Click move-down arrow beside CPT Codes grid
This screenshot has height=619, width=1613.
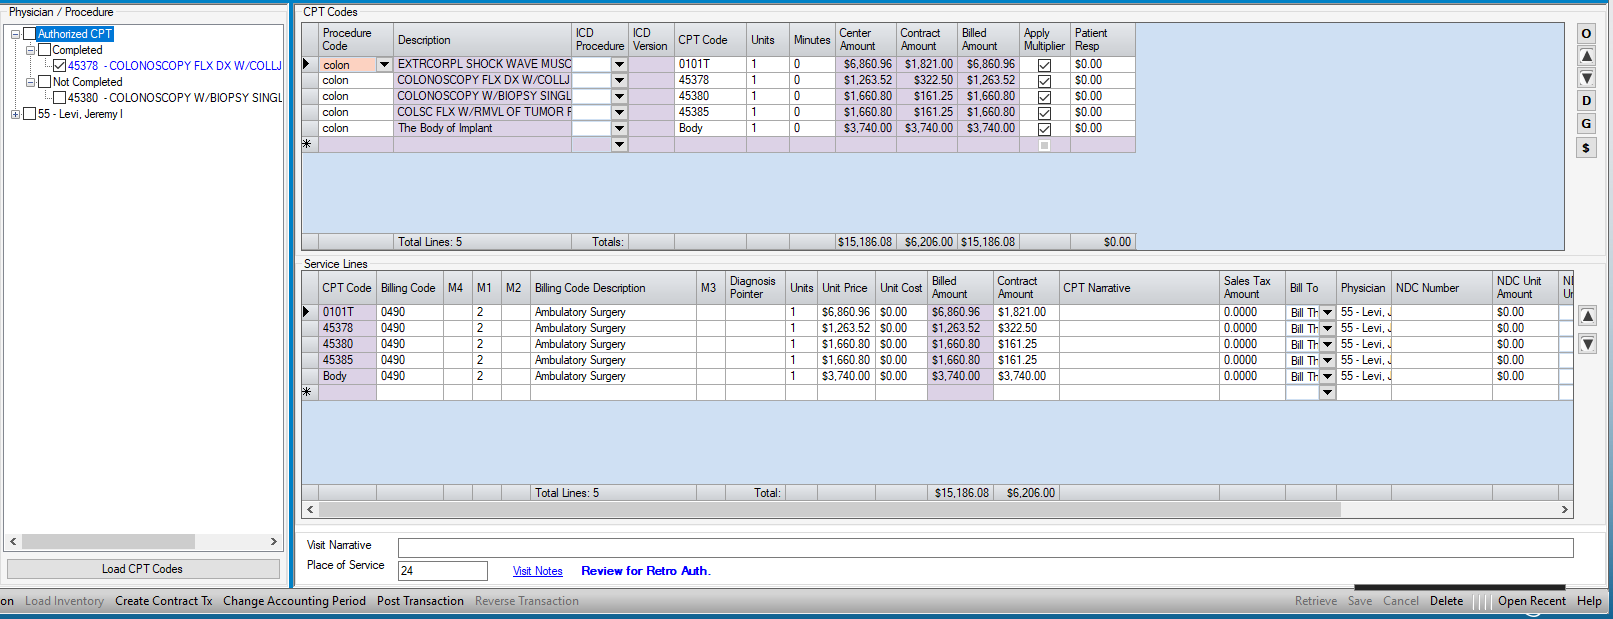[1586, 78]
